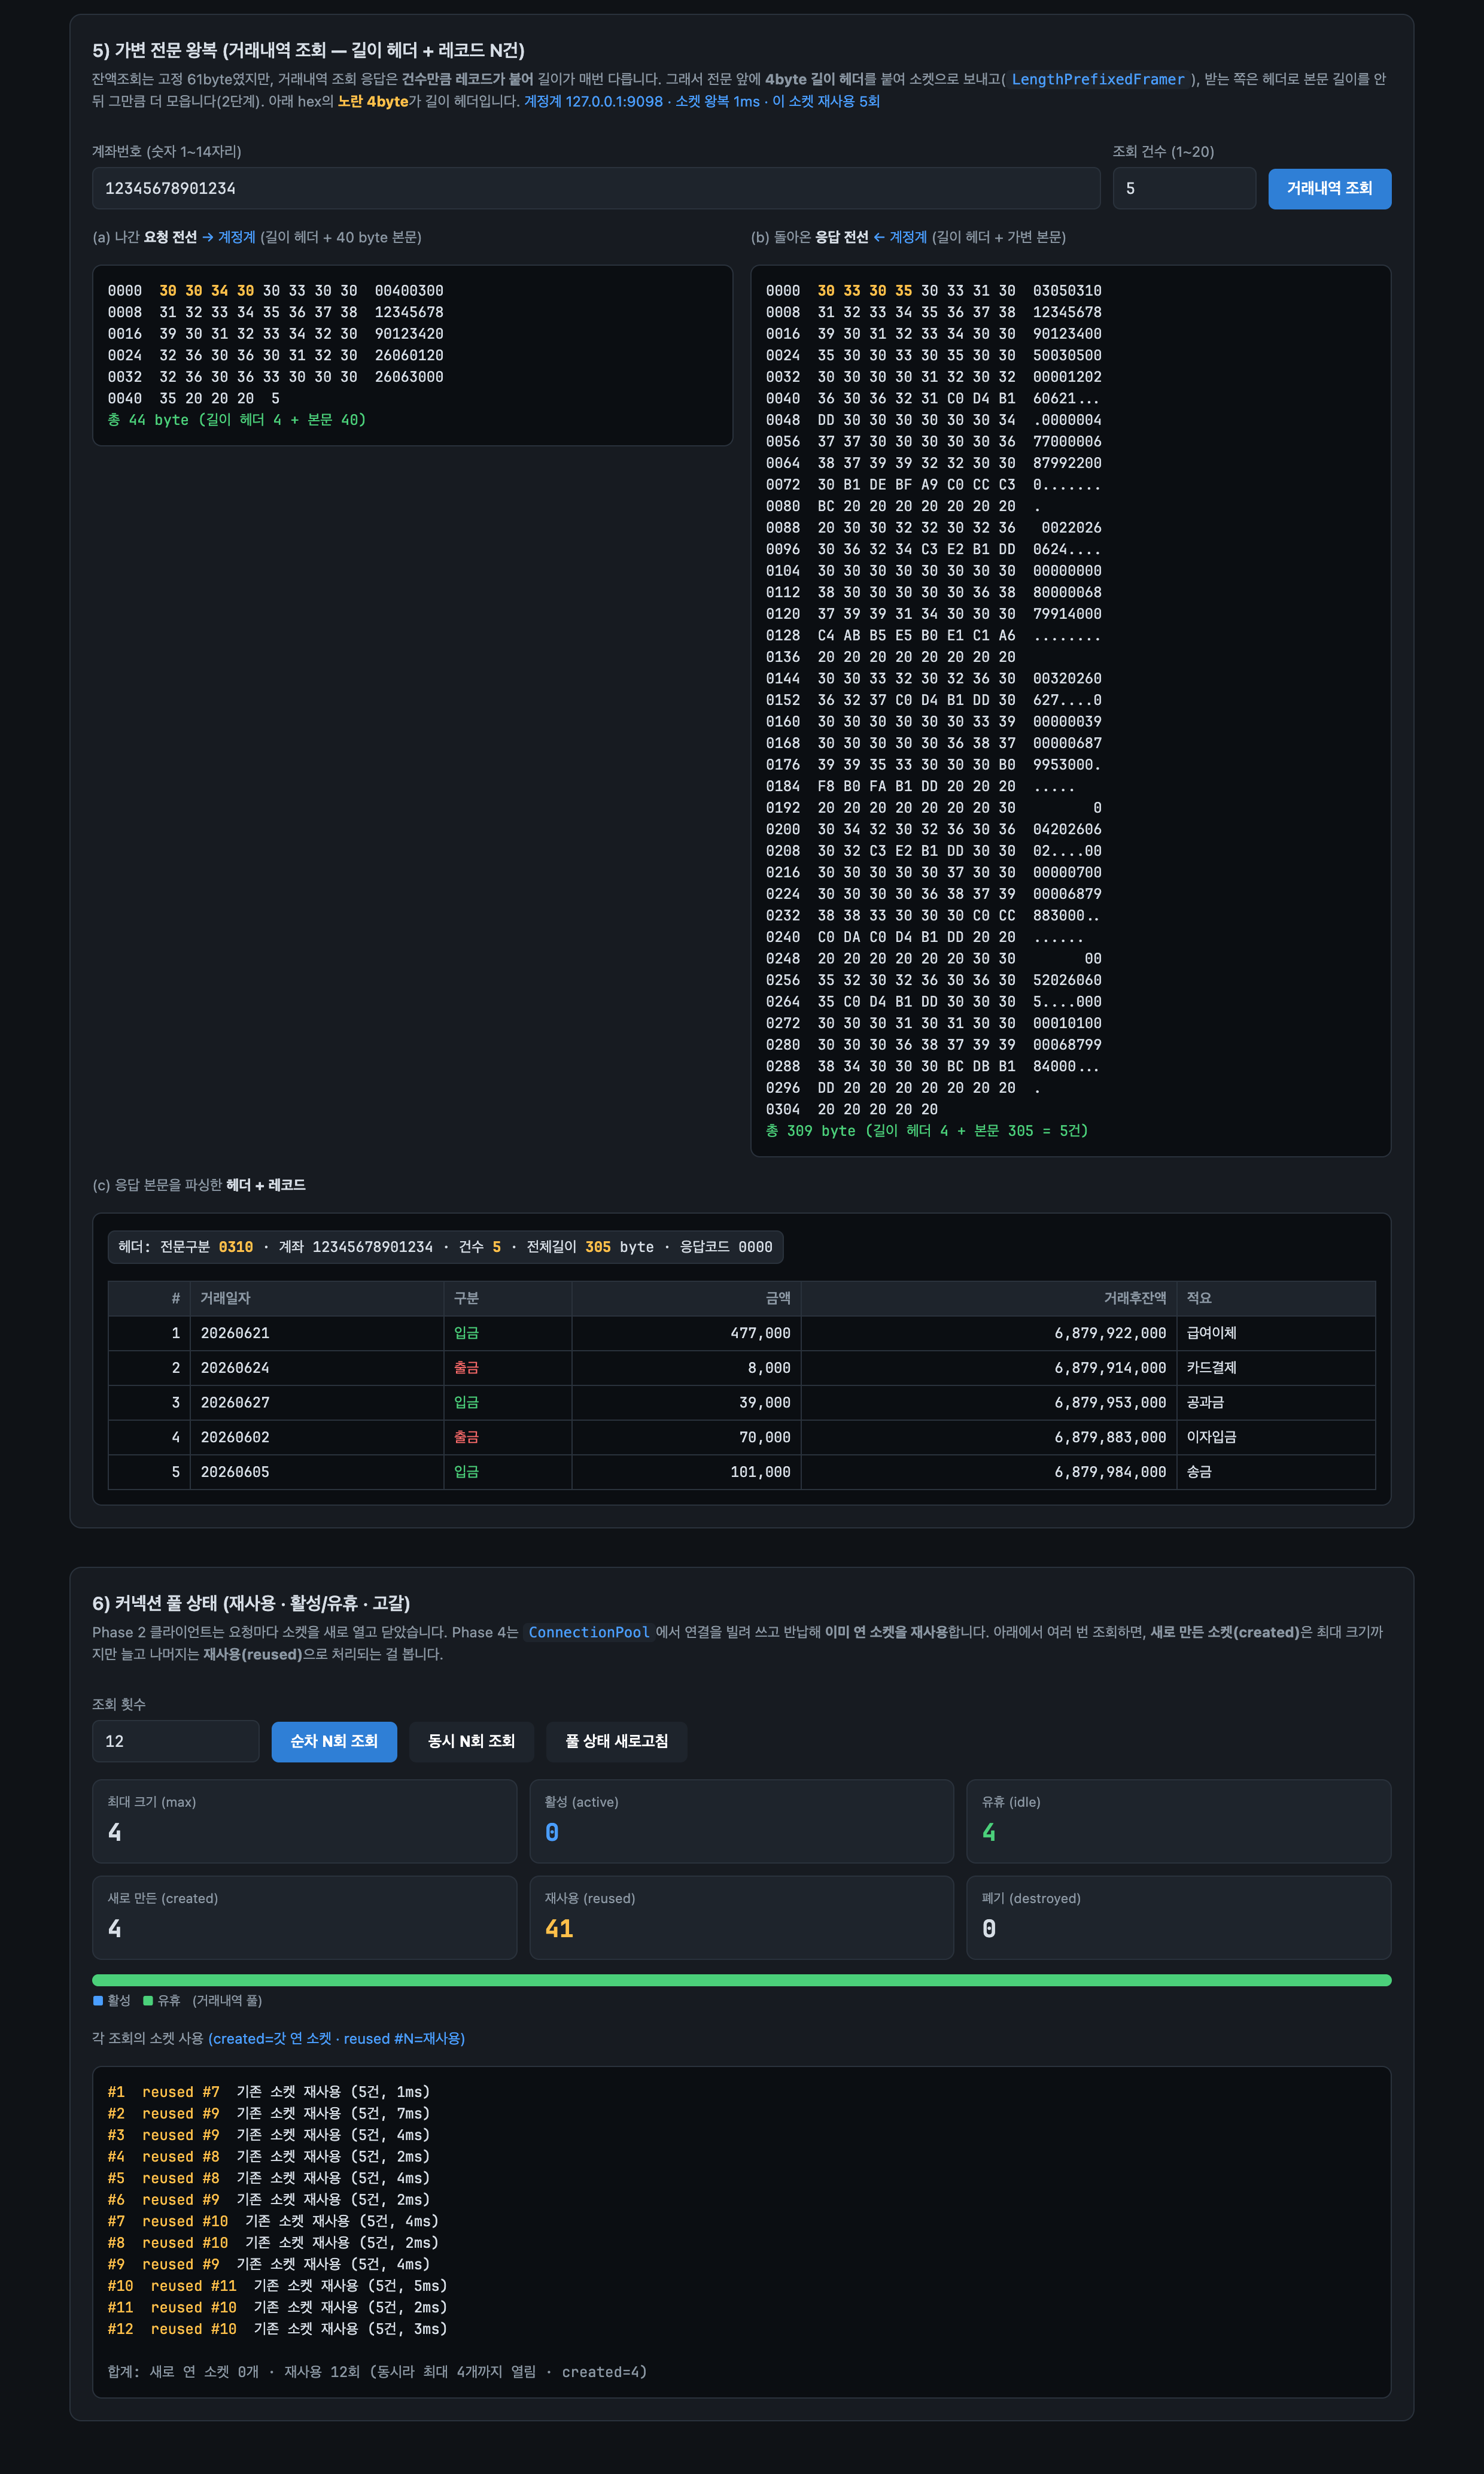The image size is (1484, 2474).
Task: Click the ConnectionPool code label
Action: (x=589, y=1632)
